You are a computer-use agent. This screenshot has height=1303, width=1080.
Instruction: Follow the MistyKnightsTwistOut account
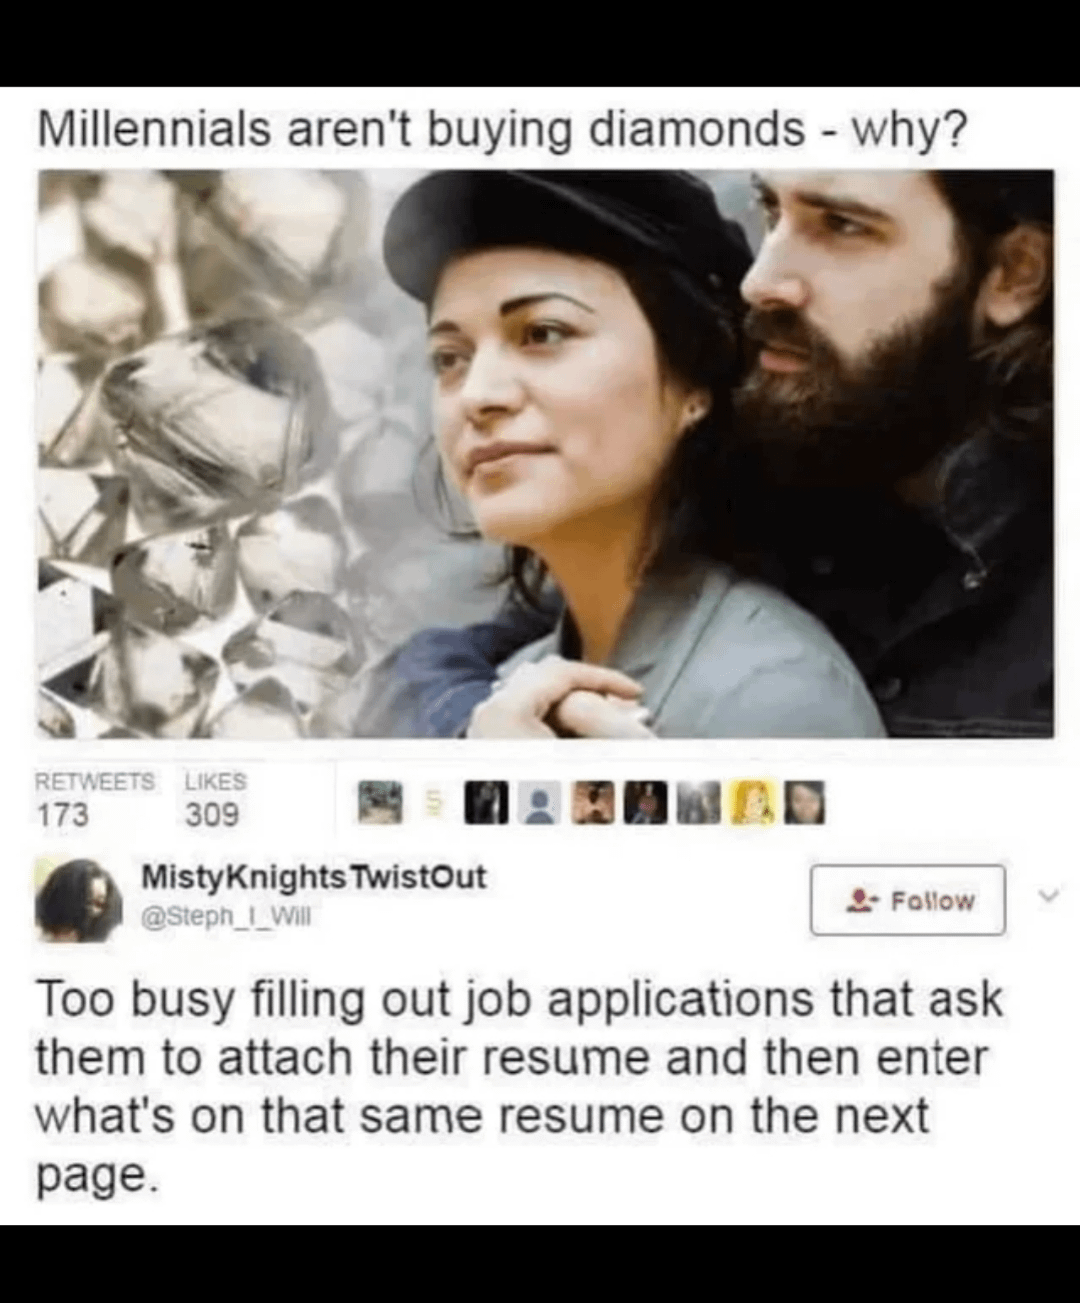pyautogui.click(x=908, y=900)
